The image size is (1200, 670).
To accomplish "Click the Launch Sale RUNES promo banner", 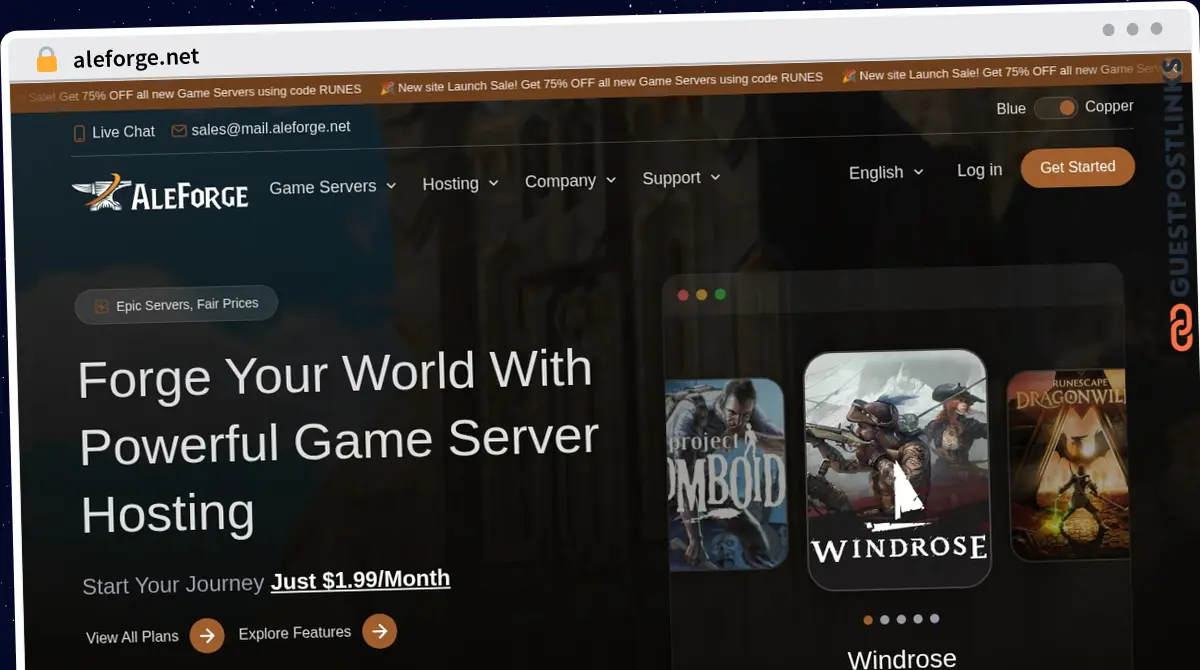I will click(600, 80).
